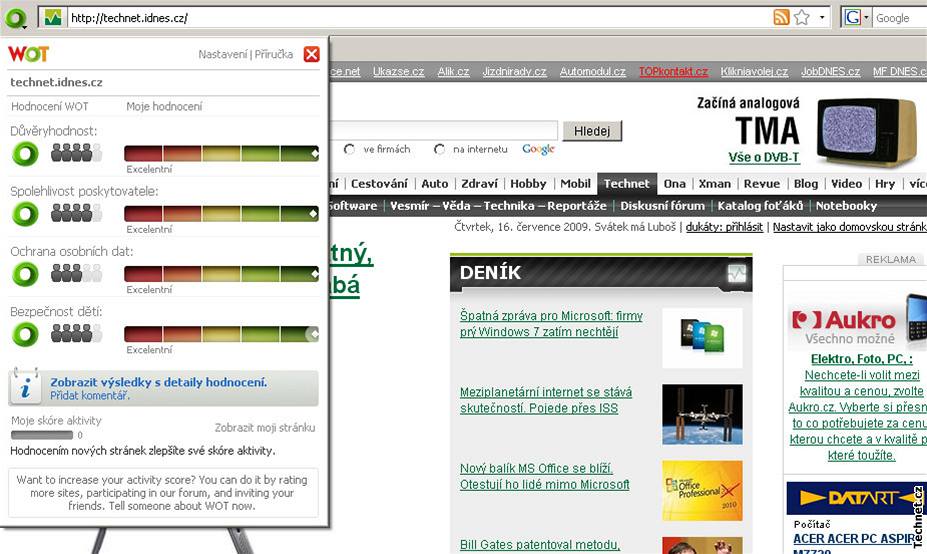Open the bookmark star dropdown arrow
927x554 pixels.
[822, 17]
